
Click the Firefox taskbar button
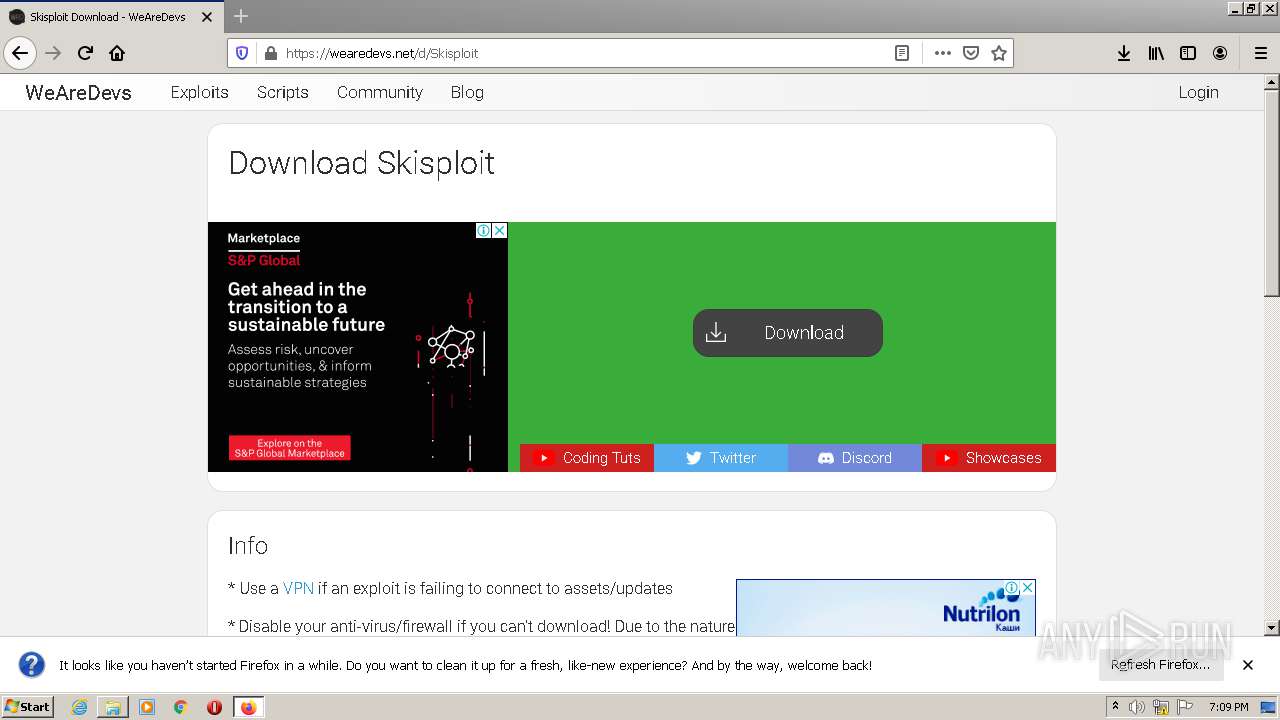(x=248, y=707)
